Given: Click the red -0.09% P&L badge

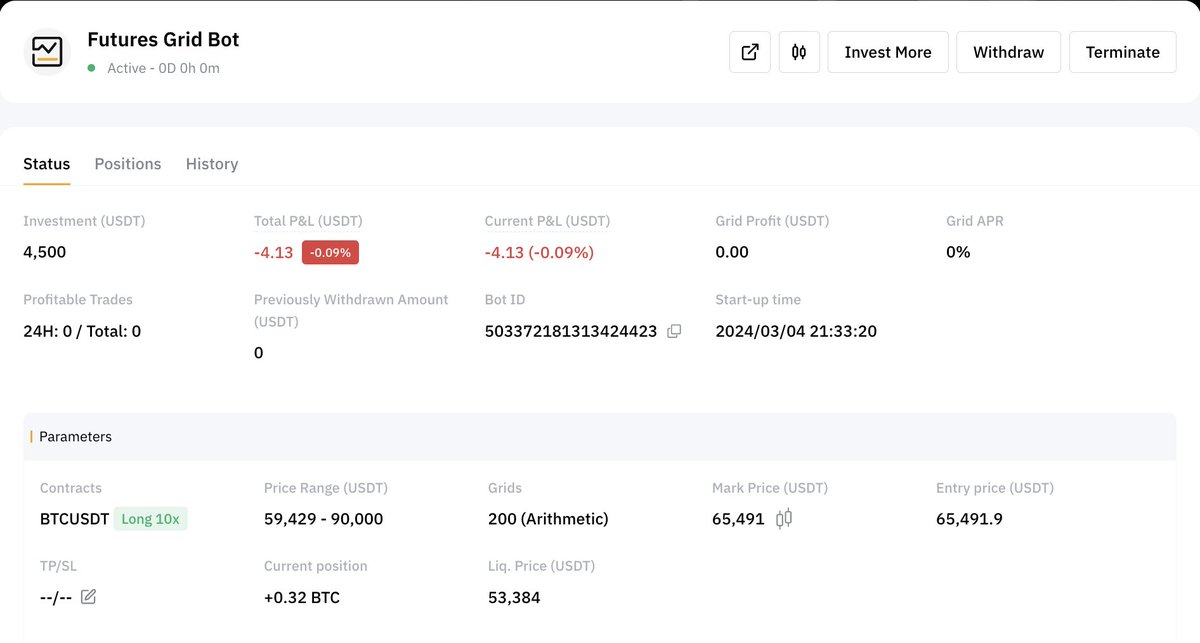Looking at the screenshot, I should [330, 252].
